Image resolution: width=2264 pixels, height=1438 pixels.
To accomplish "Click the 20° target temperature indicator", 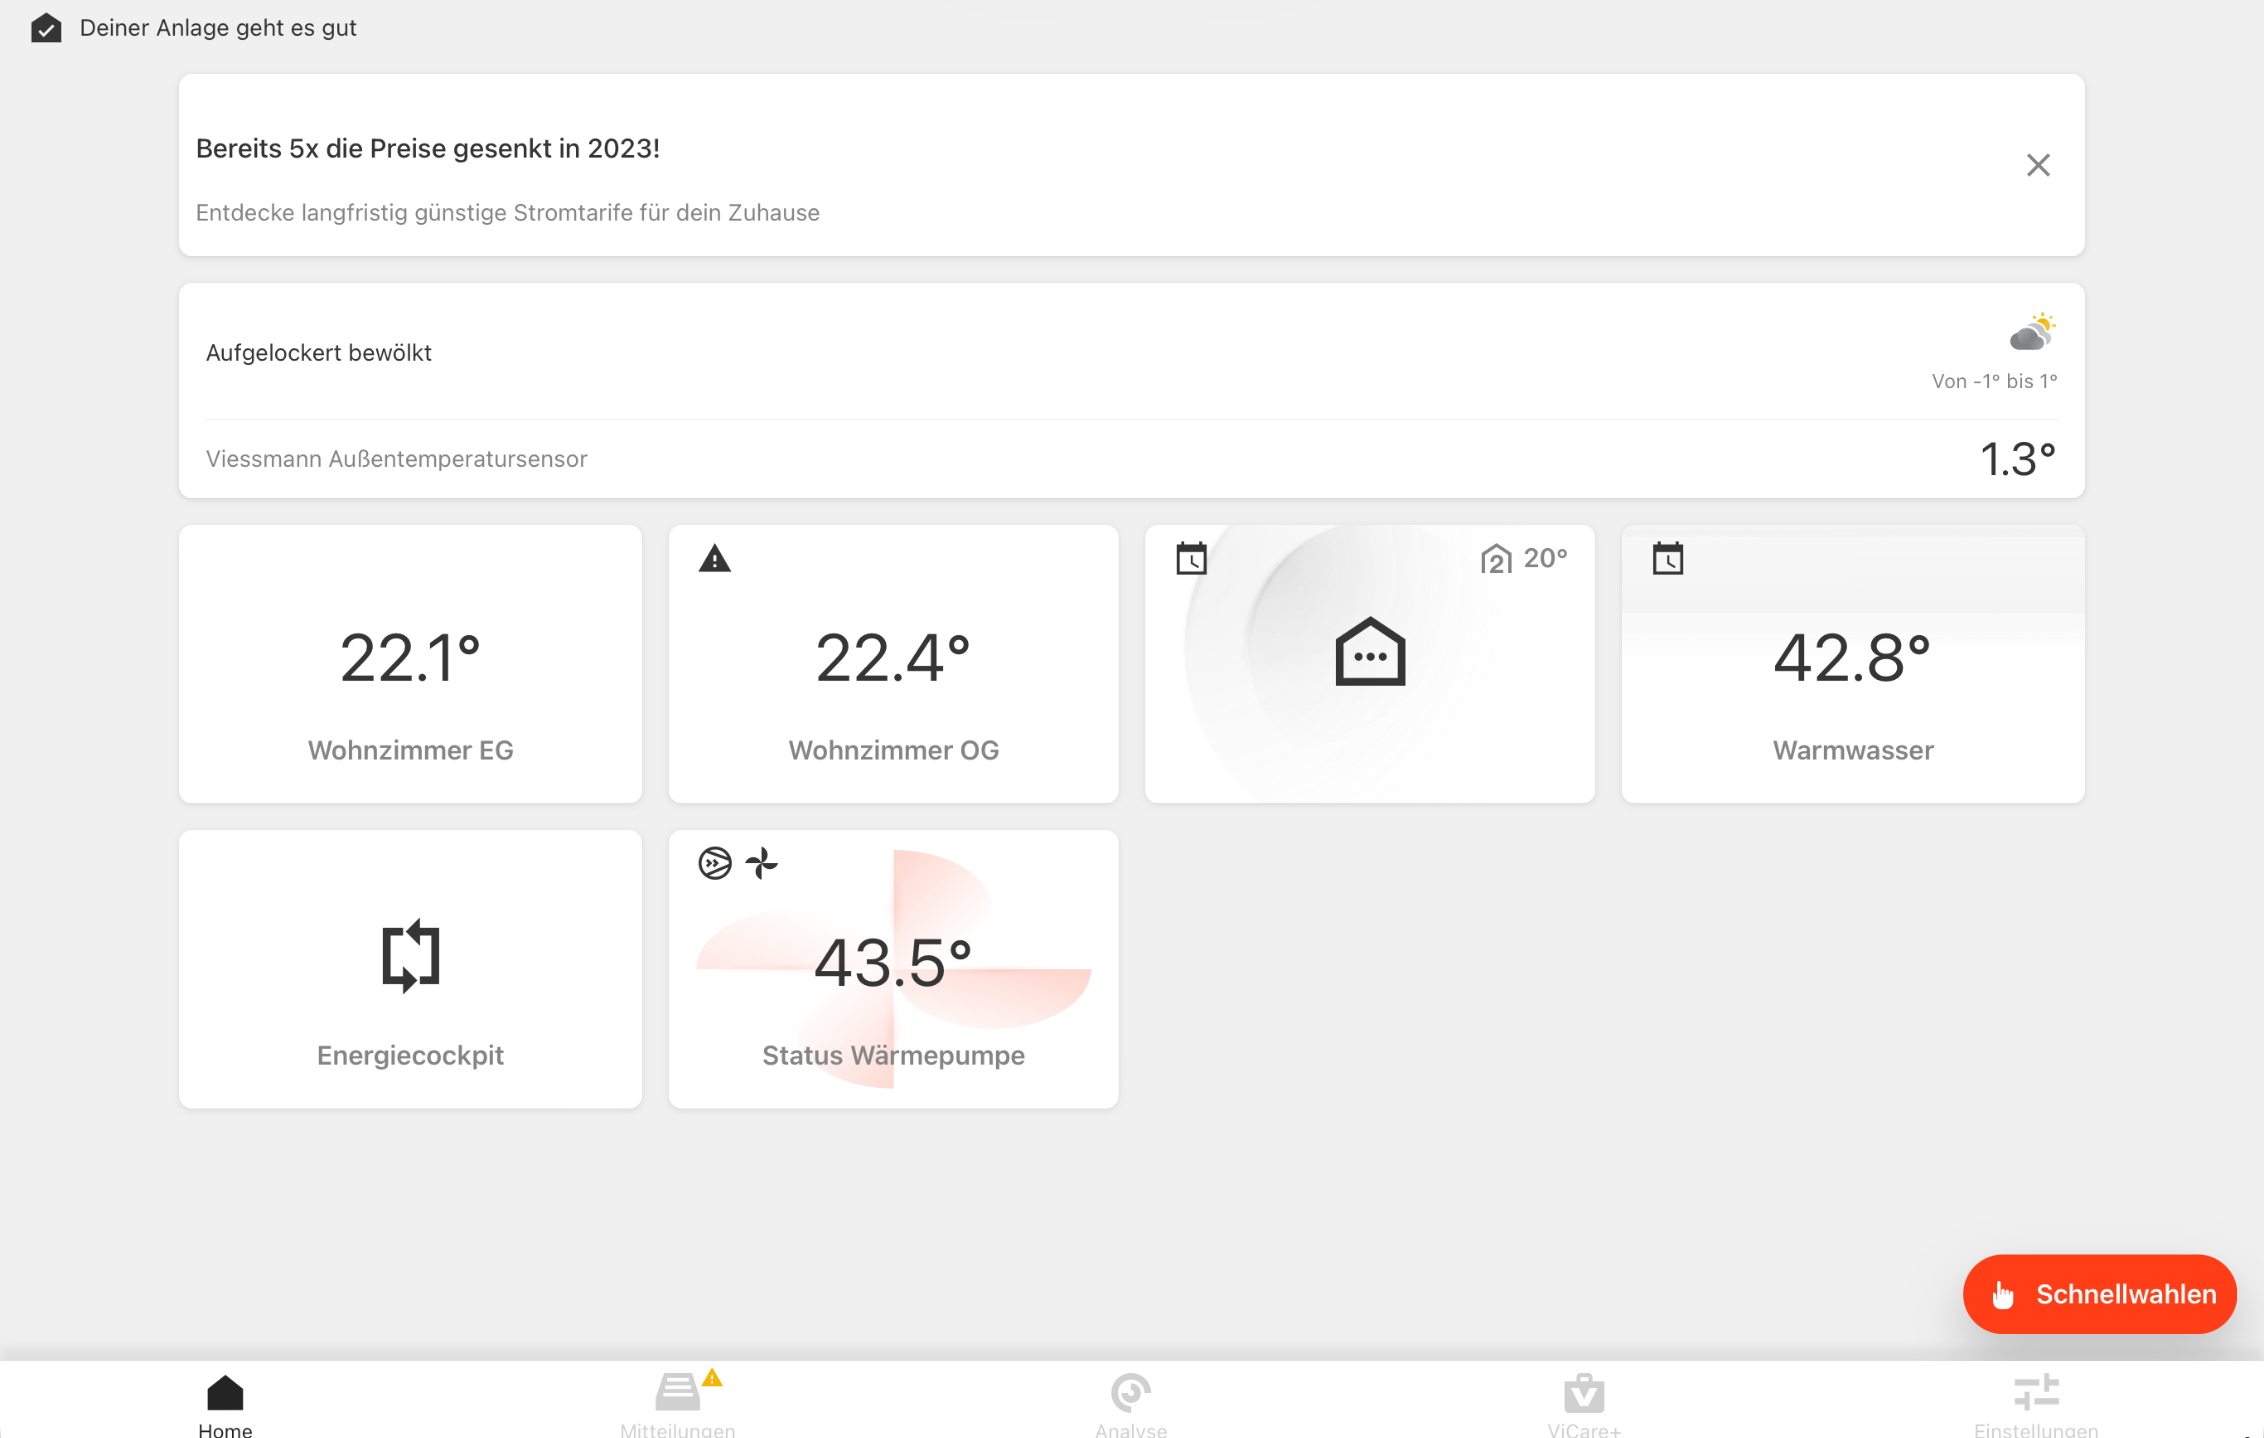I will point(1524,559).
